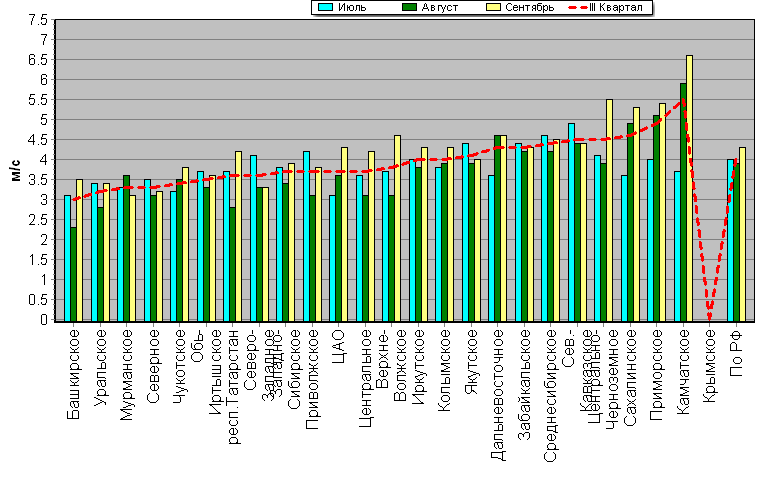Click the Среднесибирское category label
777x479 pixels.
coord(552,396)
